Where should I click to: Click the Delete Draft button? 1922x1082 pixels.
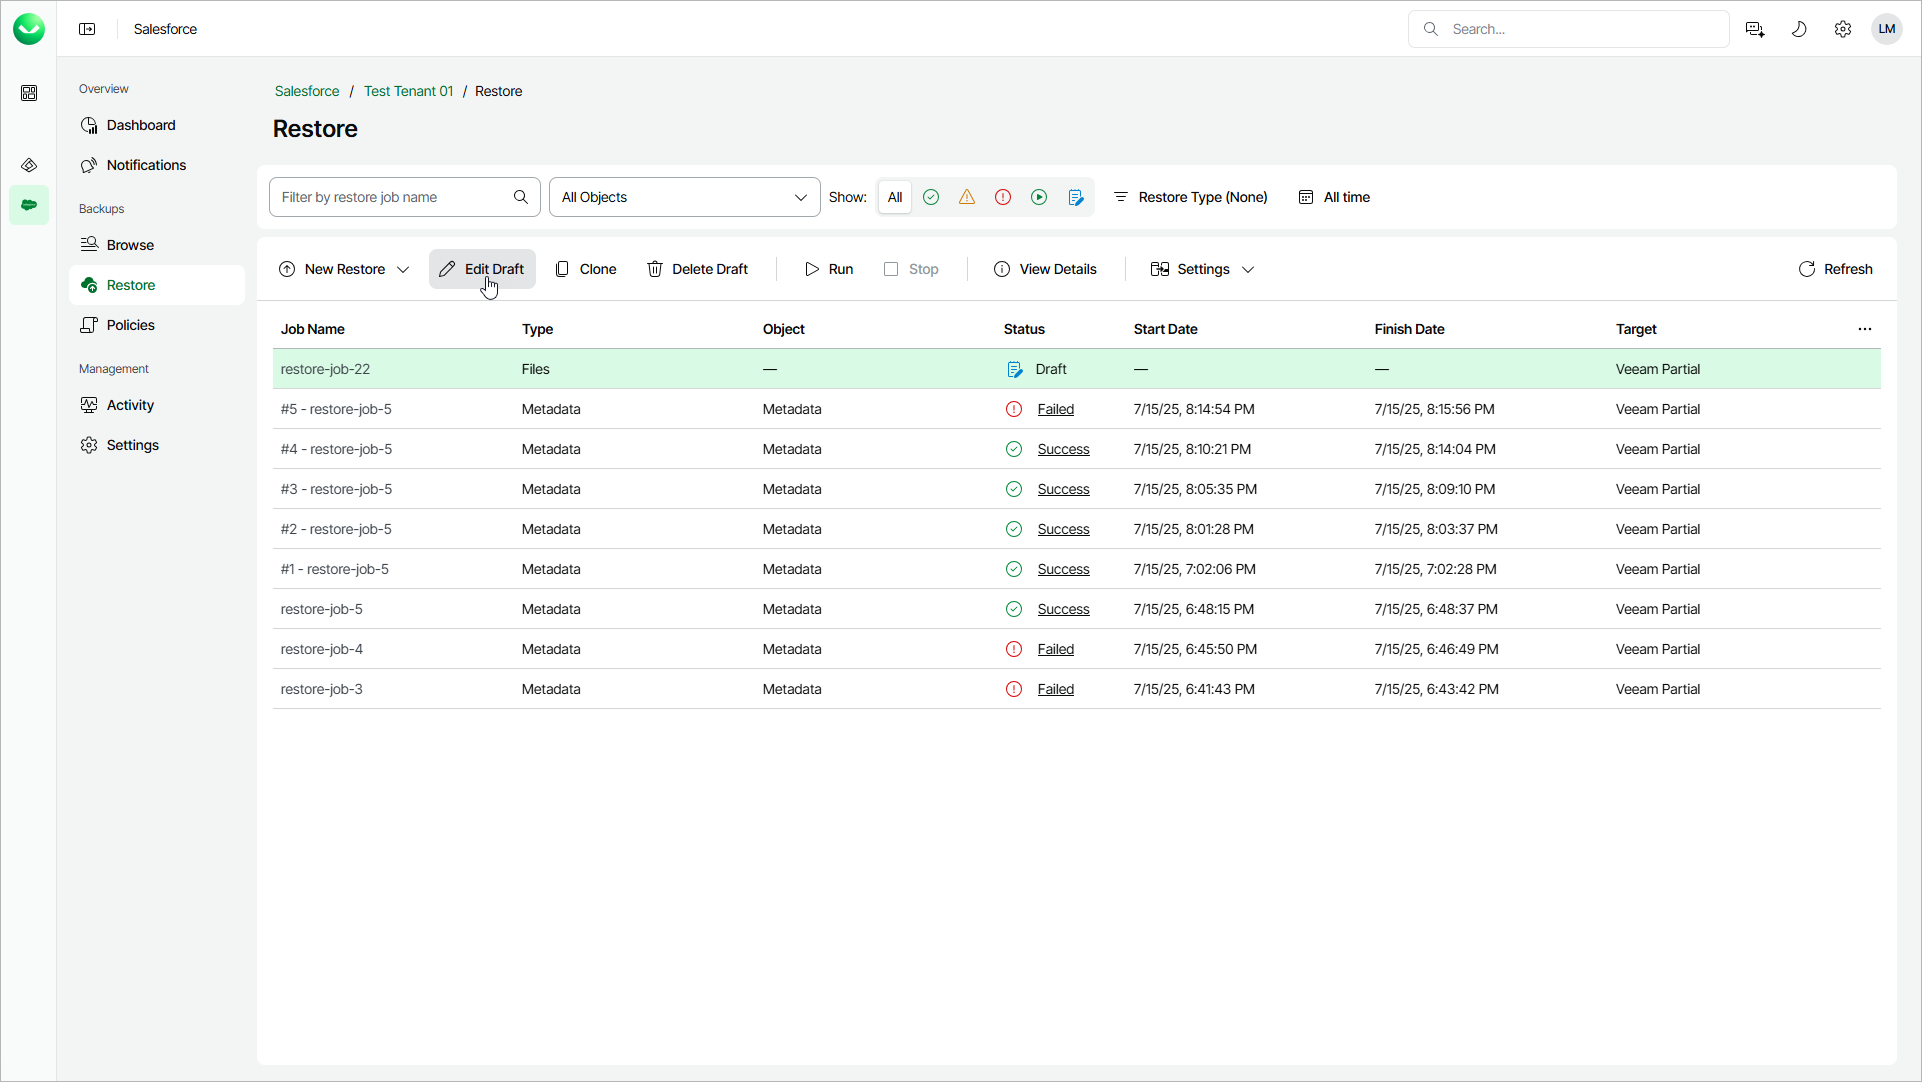(697, 269)
